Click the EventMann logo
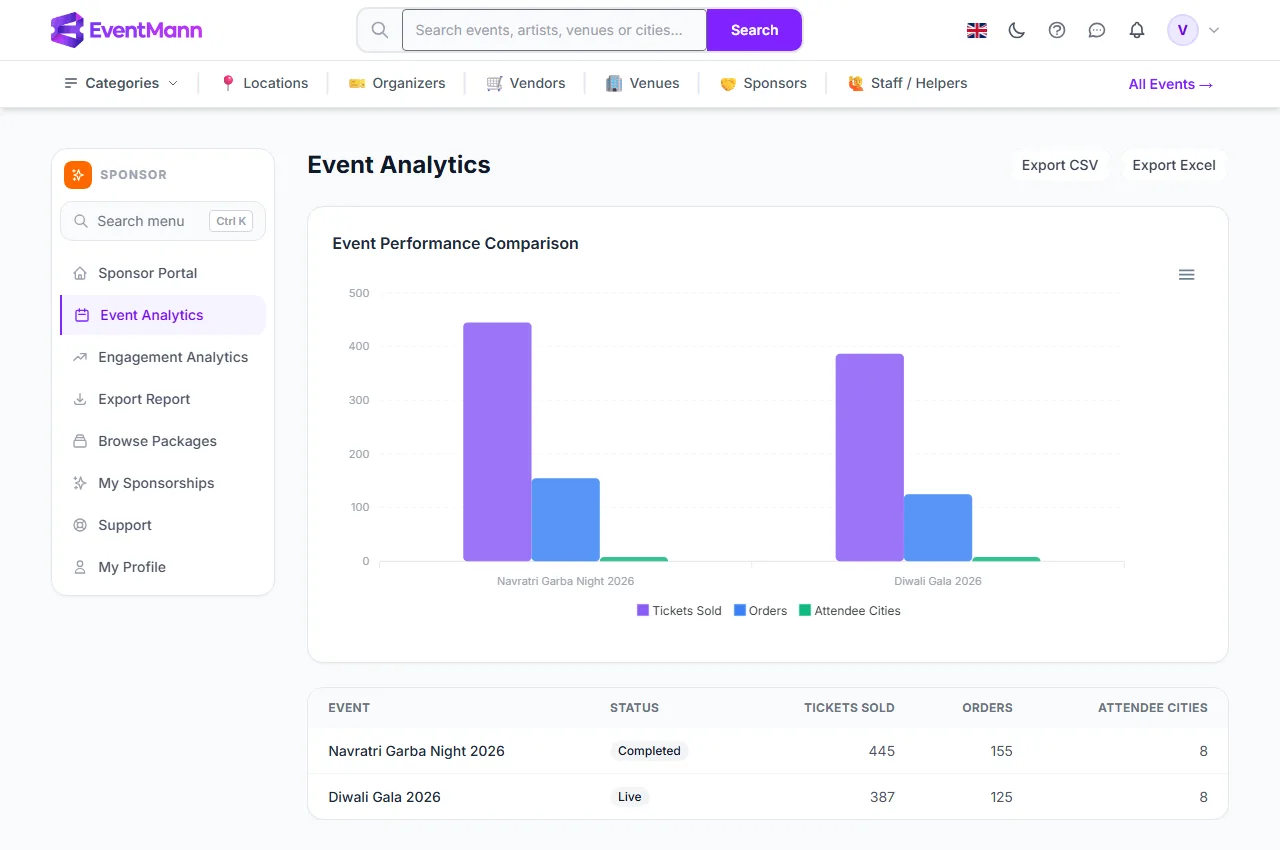The image size is (1280, 850). [126, 30]
